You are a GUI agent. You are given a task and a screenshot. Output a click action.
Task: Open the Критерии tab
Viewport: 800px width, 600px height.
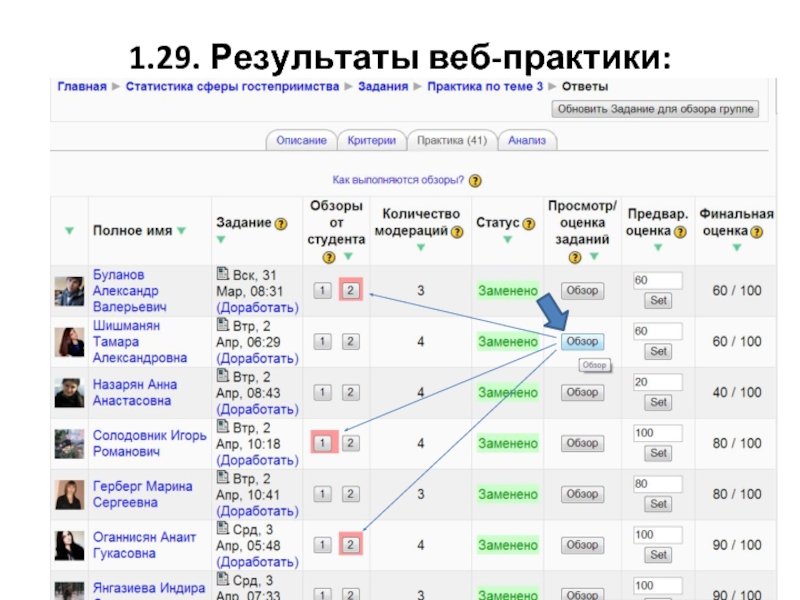coord(372,141)
